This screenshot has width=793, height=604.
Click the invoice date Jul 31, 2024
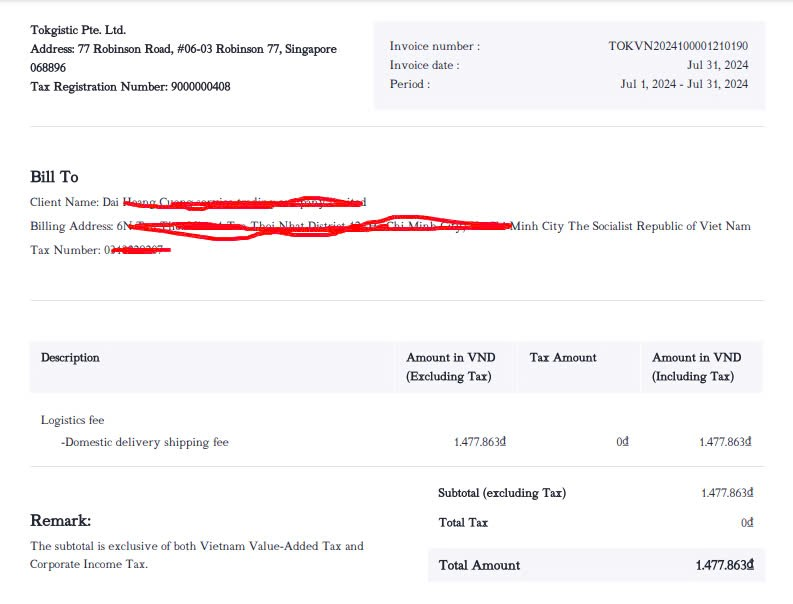pos(717,65)
